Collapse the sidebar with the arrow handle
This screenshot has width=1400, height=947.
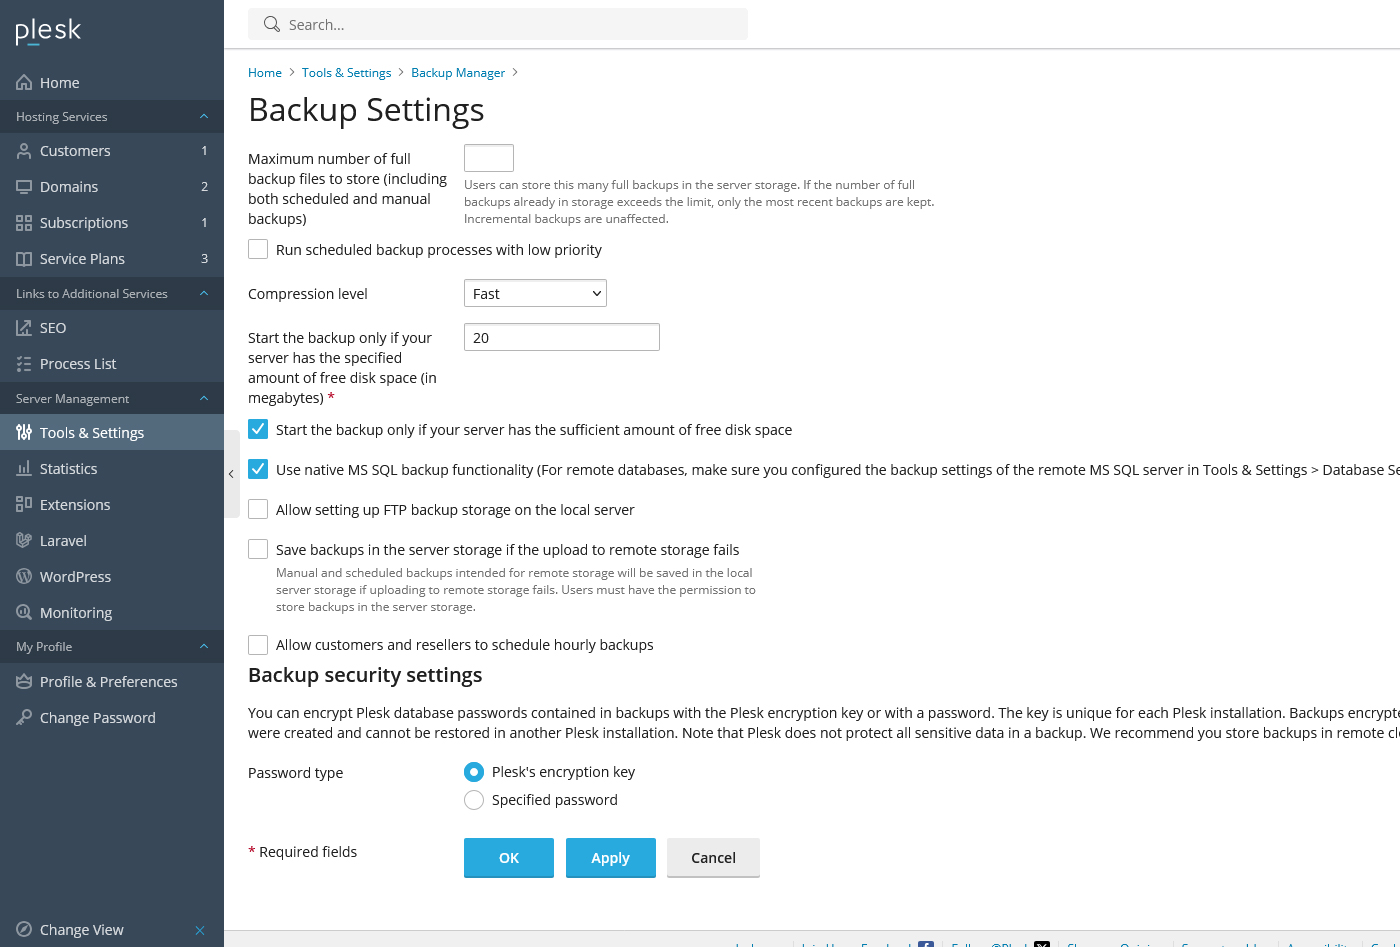(x=231, y=473)
